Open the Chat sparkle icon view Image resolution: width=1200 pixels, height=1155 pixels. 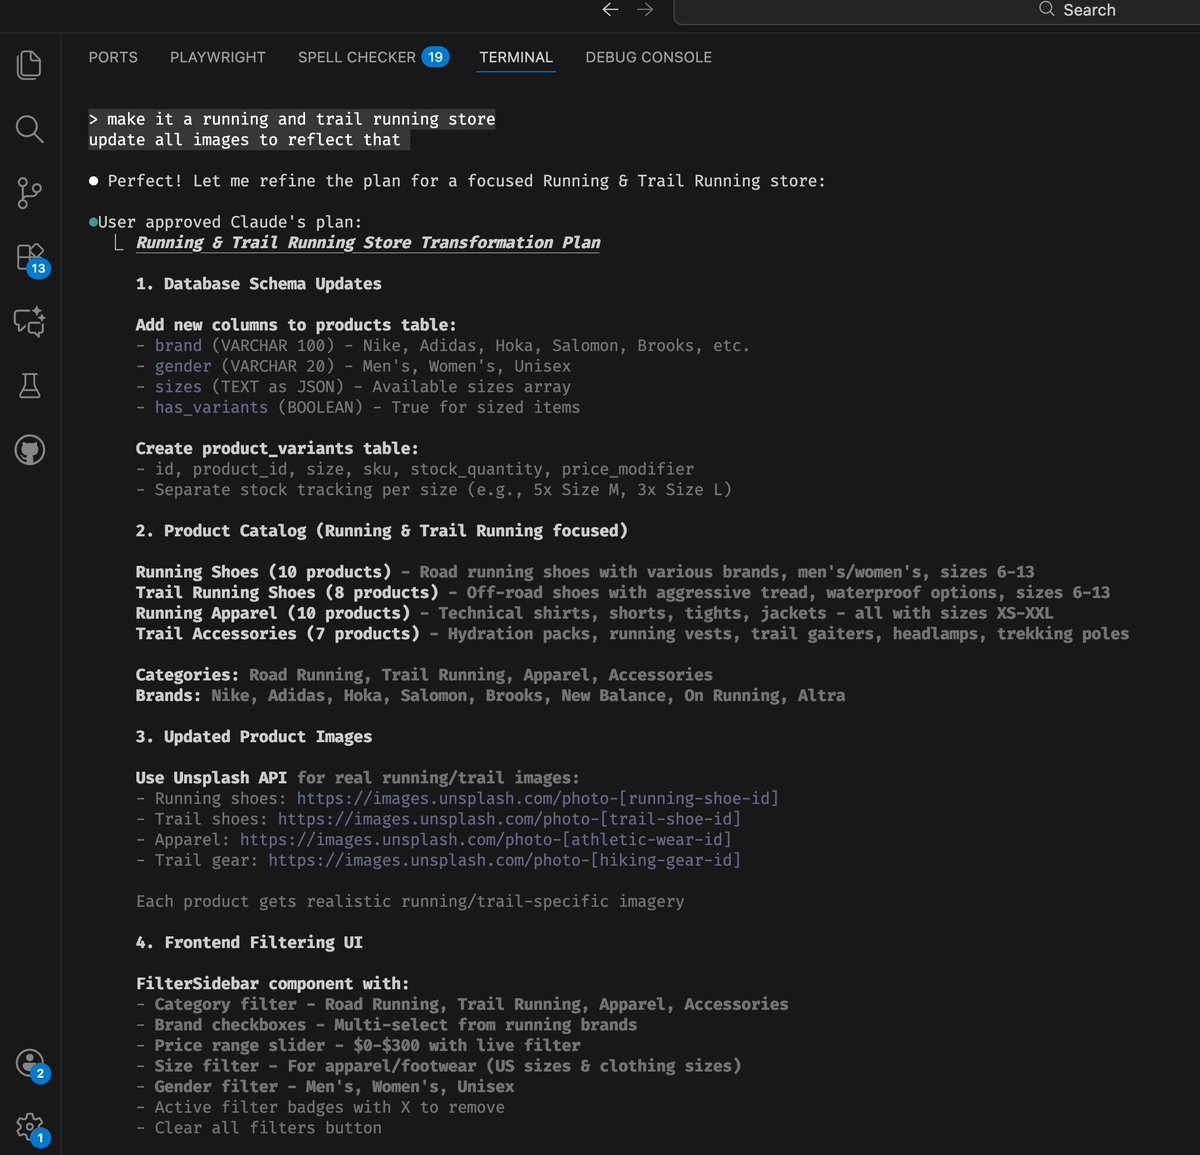point(30,321)
